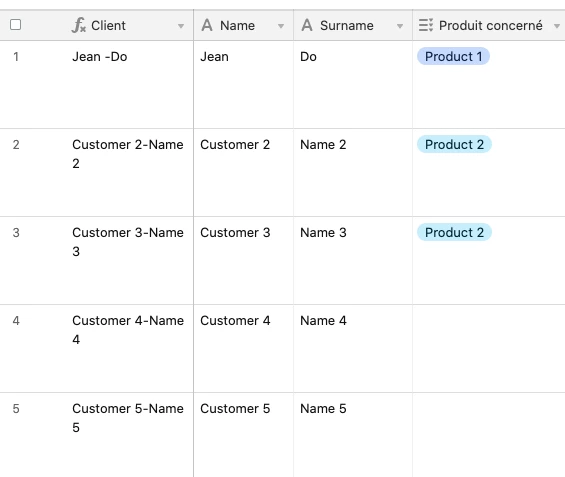565x477 pixels.
Task: Click the Name 3 surname cell
Action: (x=353, y=260)
